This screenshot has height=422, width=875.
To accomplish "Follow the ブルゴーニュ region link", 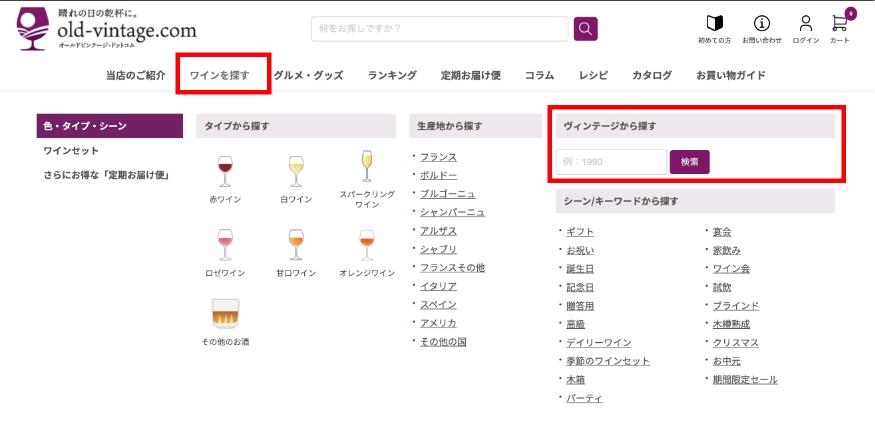I will pyautogui.click(x=447, y=193).
